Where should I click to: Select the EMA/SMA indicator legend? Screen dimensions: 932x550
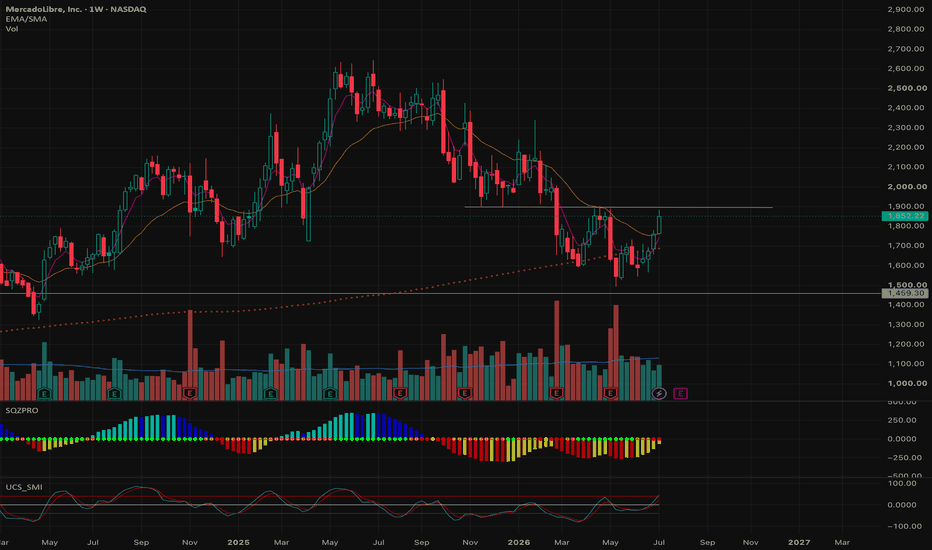coord(26,19)
